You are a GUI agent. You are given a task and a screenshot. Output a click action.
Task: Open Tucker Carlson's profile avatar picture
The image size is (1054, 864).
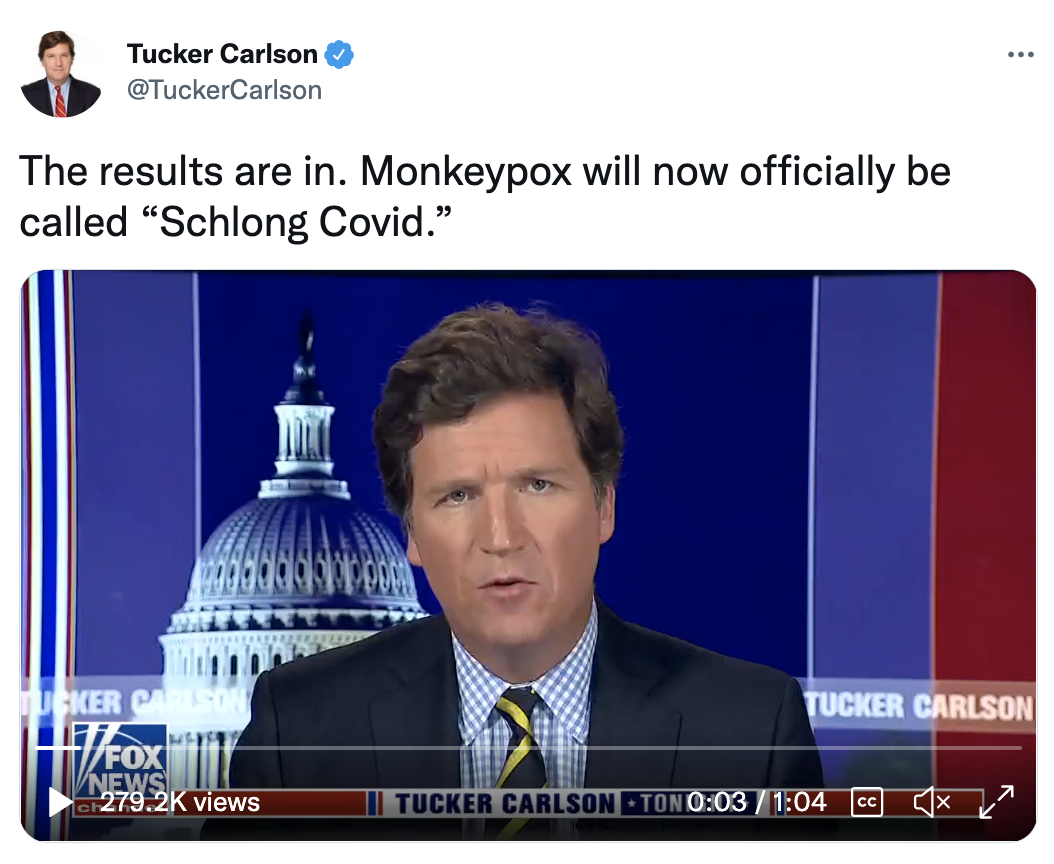click(x=61, y=74)
